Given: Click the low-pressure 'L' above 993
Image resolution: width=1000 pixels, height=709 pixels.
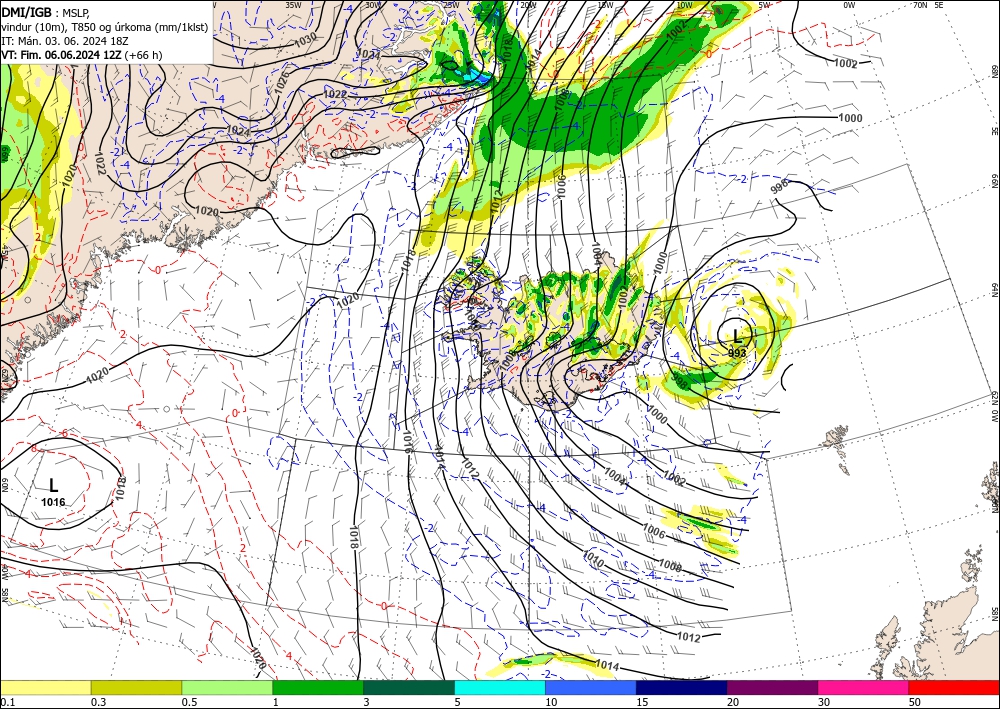Looking at the screenshot, I should click(737, 336).
